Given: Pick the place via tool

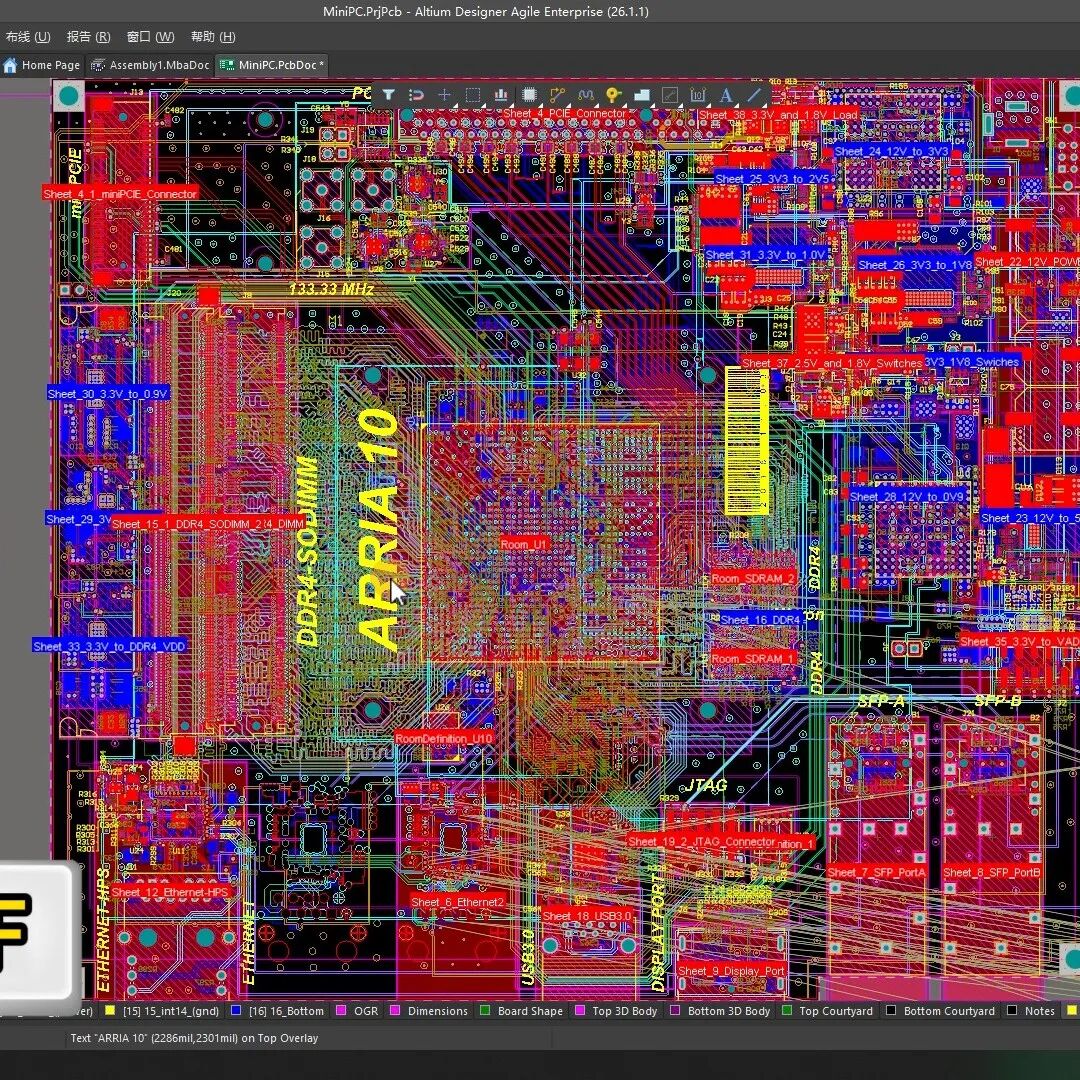Looking at the screenshot, I should [x=613, y=95].
